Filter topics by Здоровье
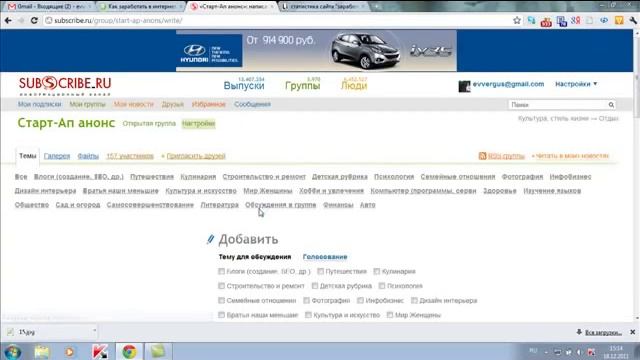 (x=500, y=191)
